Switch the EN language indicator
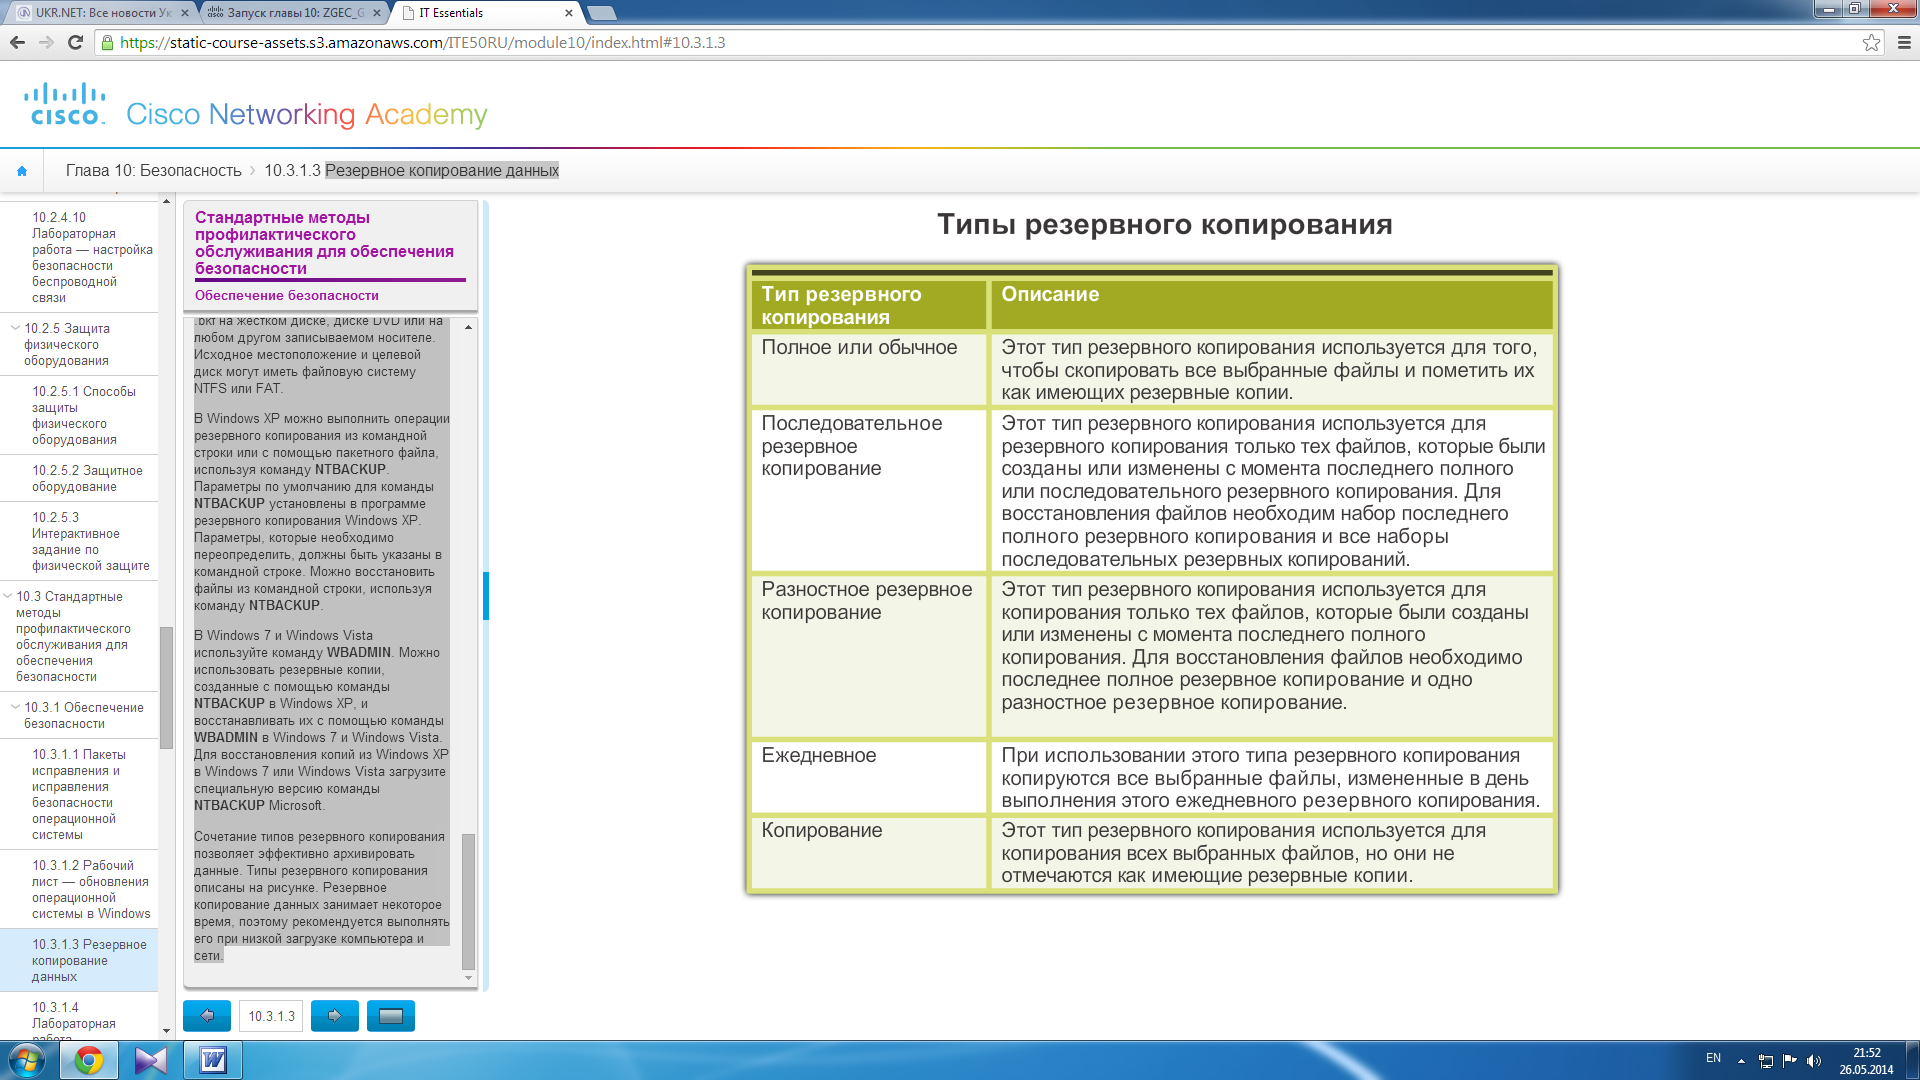The image size is (1920, 1080). pos(1713,1058)
